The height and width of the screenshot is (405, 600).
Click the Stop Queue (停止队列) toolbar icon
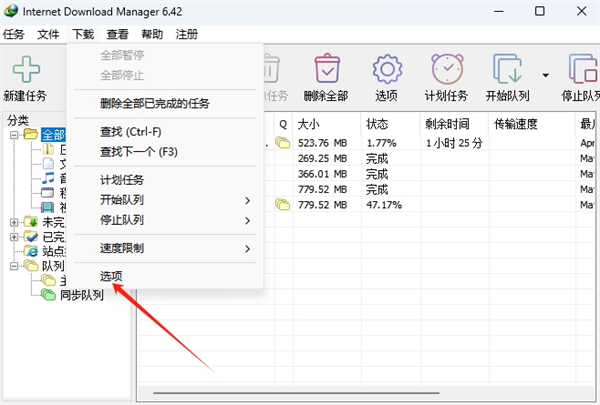click(583, 69)
